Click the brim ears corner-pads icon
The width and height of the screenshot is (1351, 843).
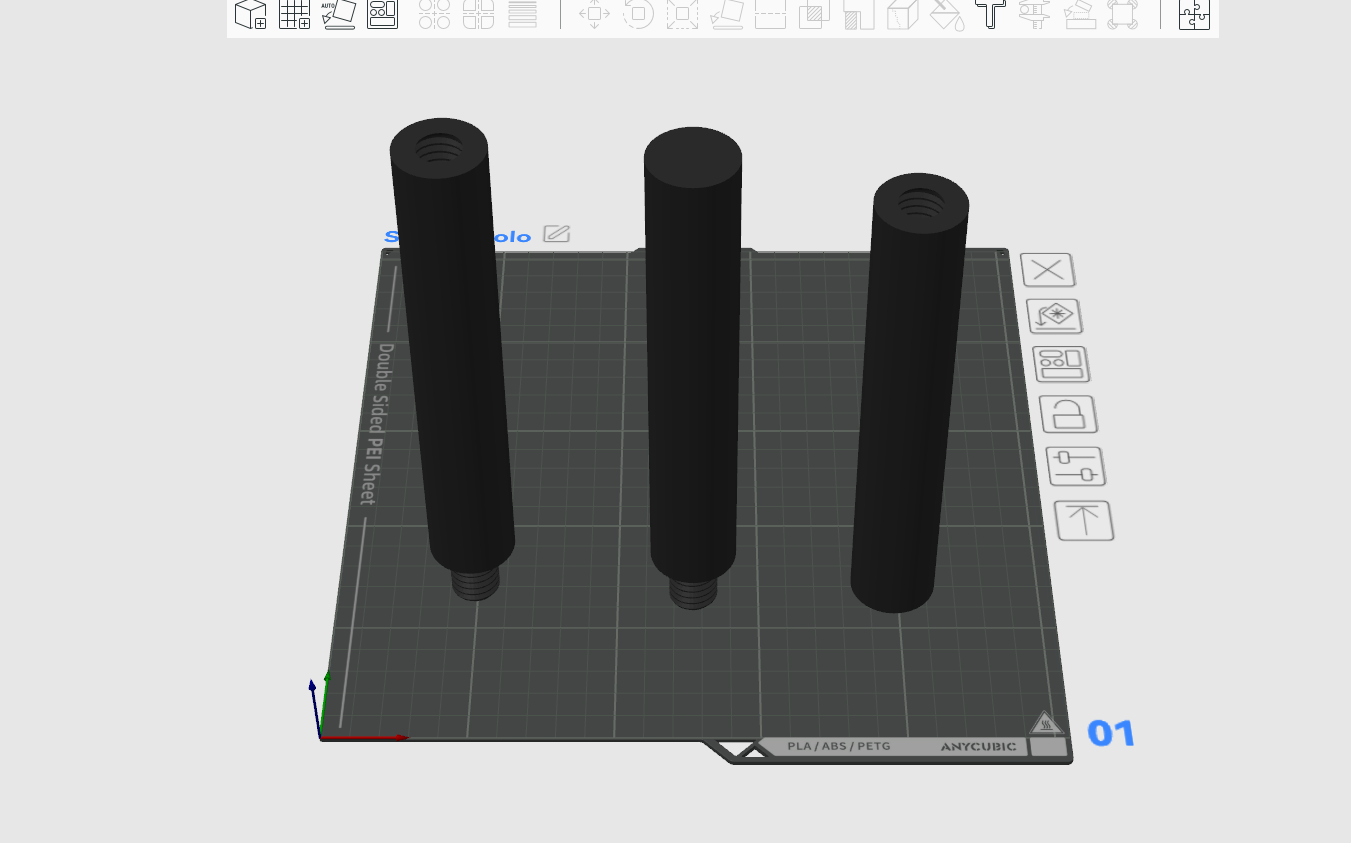click(1123, 14)
